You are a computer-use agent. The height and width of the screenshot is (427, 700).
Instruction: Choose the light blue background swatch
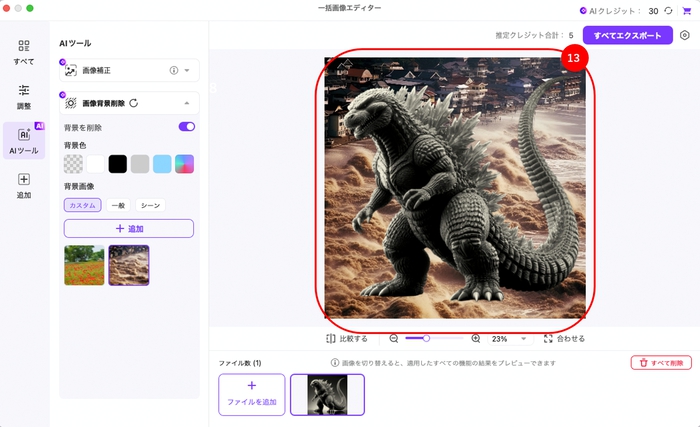coord(162,164)
